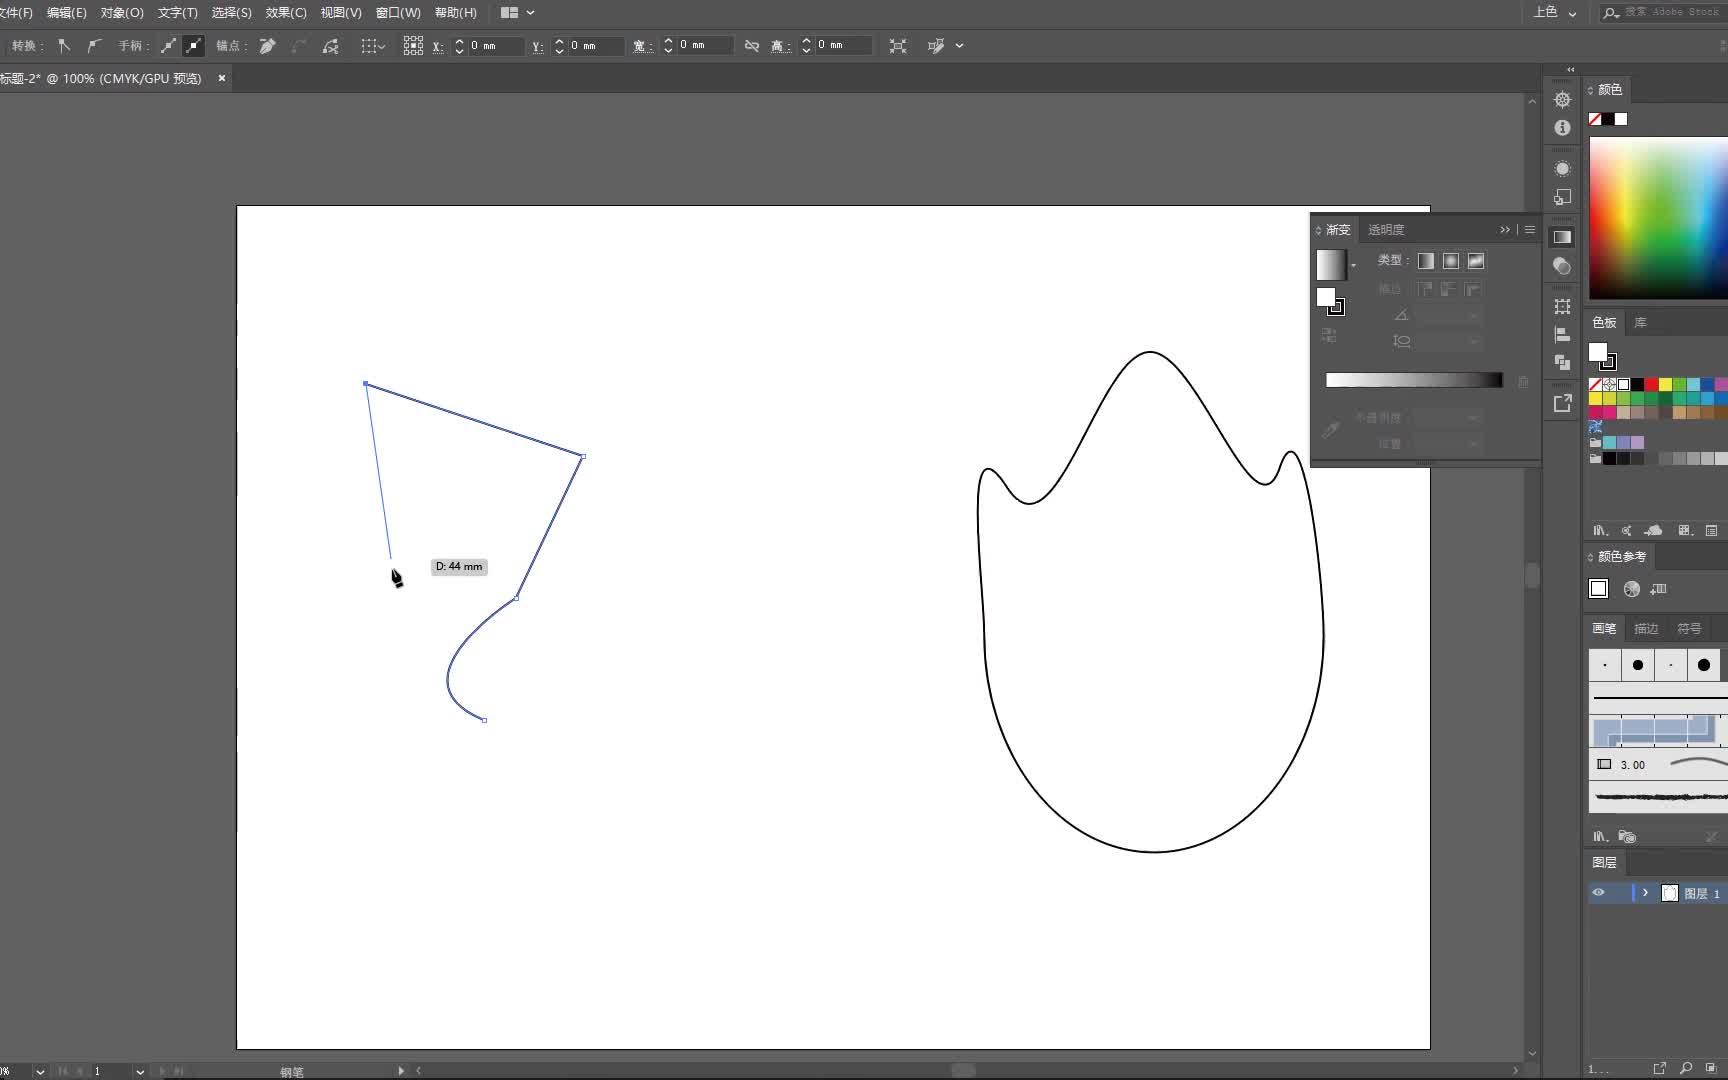Image resolution: width=1728 pixels, height=1080 pixels.
Task: Select the 3.00 calligraphic brush row
Action: (1658, 764)
